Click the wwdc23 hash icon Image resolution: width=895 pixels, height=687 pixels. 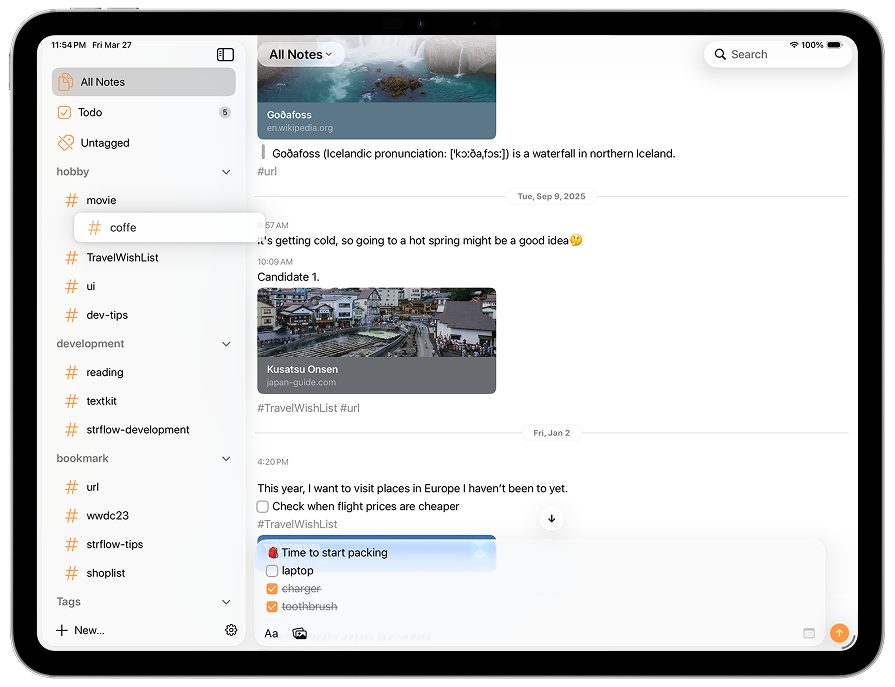(x=71, y=516)
